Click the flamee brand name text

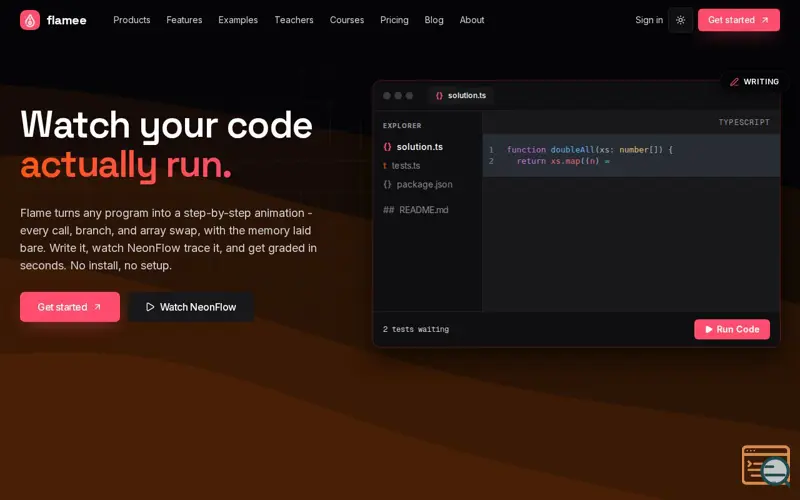coord(66,20)
